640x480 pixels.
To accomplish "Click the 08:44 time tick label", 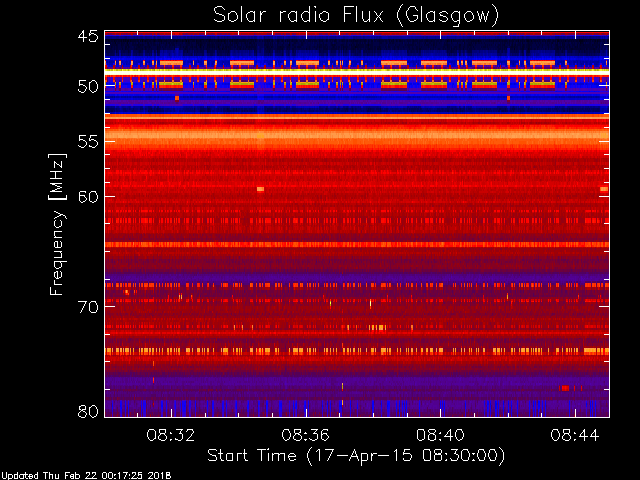I will [x=575, y=435].
